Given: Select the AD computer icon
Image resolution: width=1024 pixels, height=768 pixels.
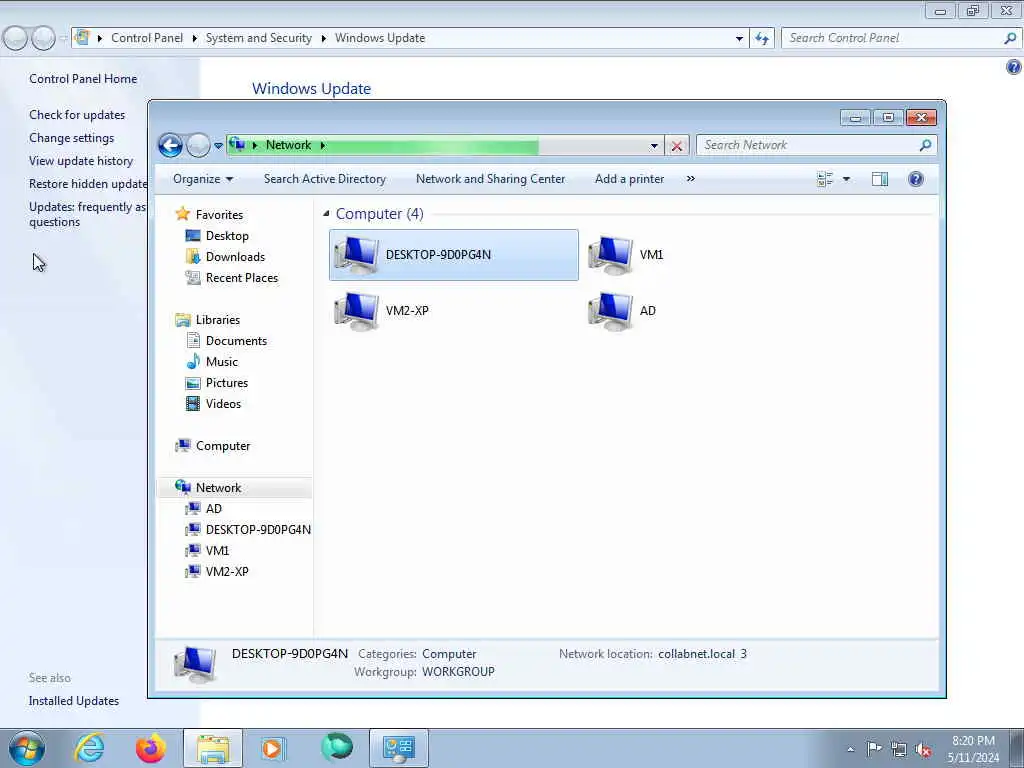Looking at the screenshot, I should [x=621, y=310].
